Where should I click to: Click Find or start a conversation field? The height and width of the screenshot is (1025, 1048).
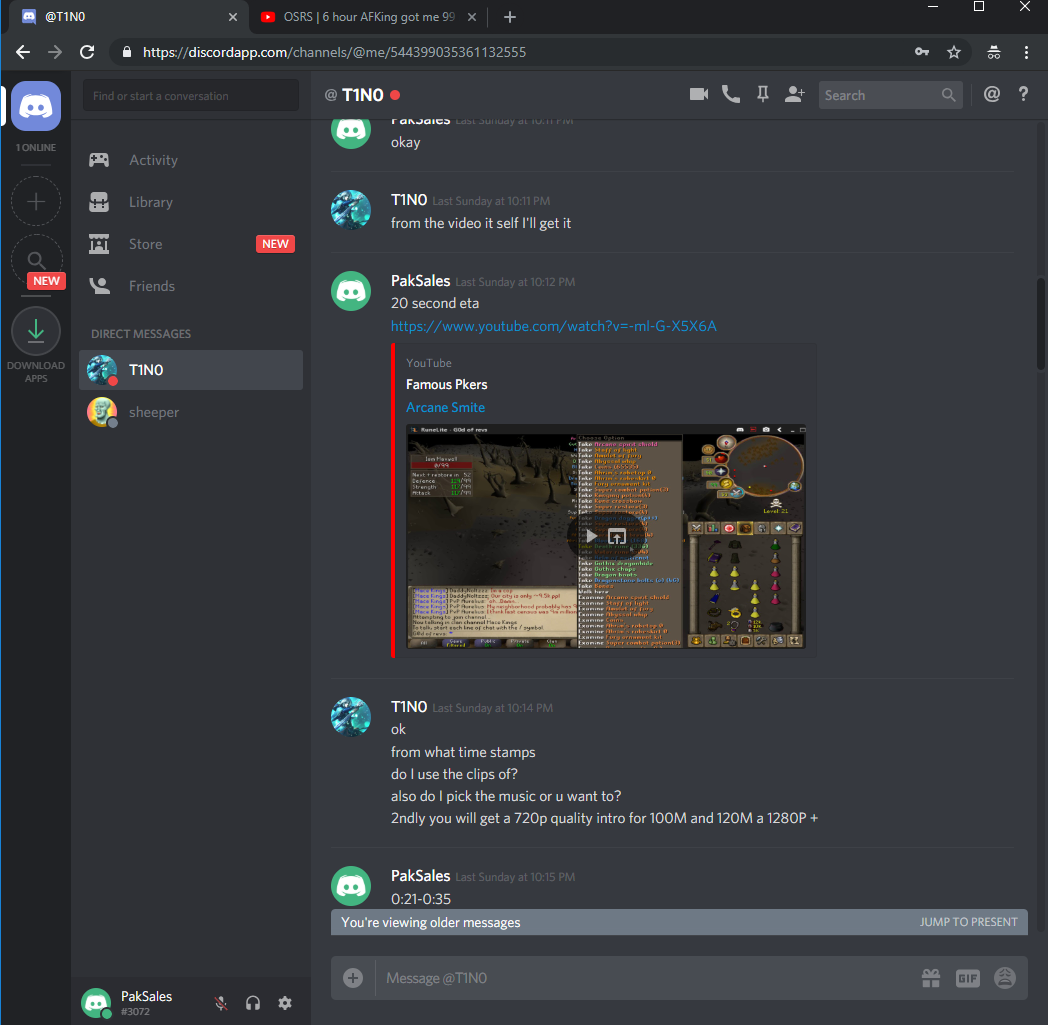(190, 96)
